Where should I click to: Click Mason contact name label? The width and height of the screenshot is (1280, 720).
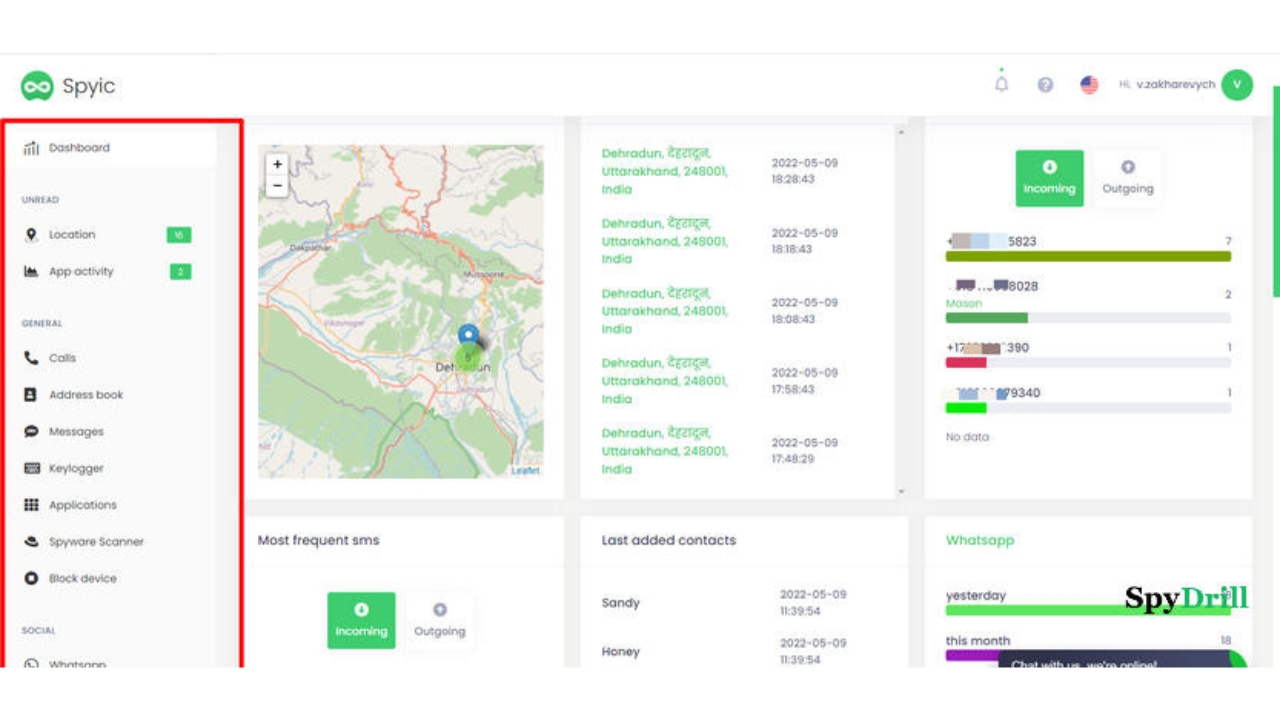click(x=964, y=303)
